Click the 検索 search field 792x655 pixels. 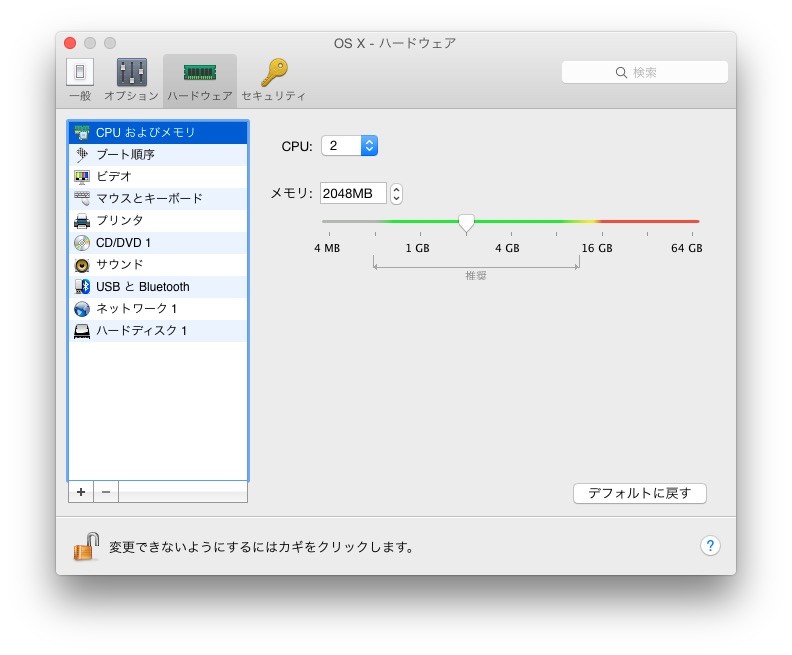pyautogui.click(x=645, y=72)
